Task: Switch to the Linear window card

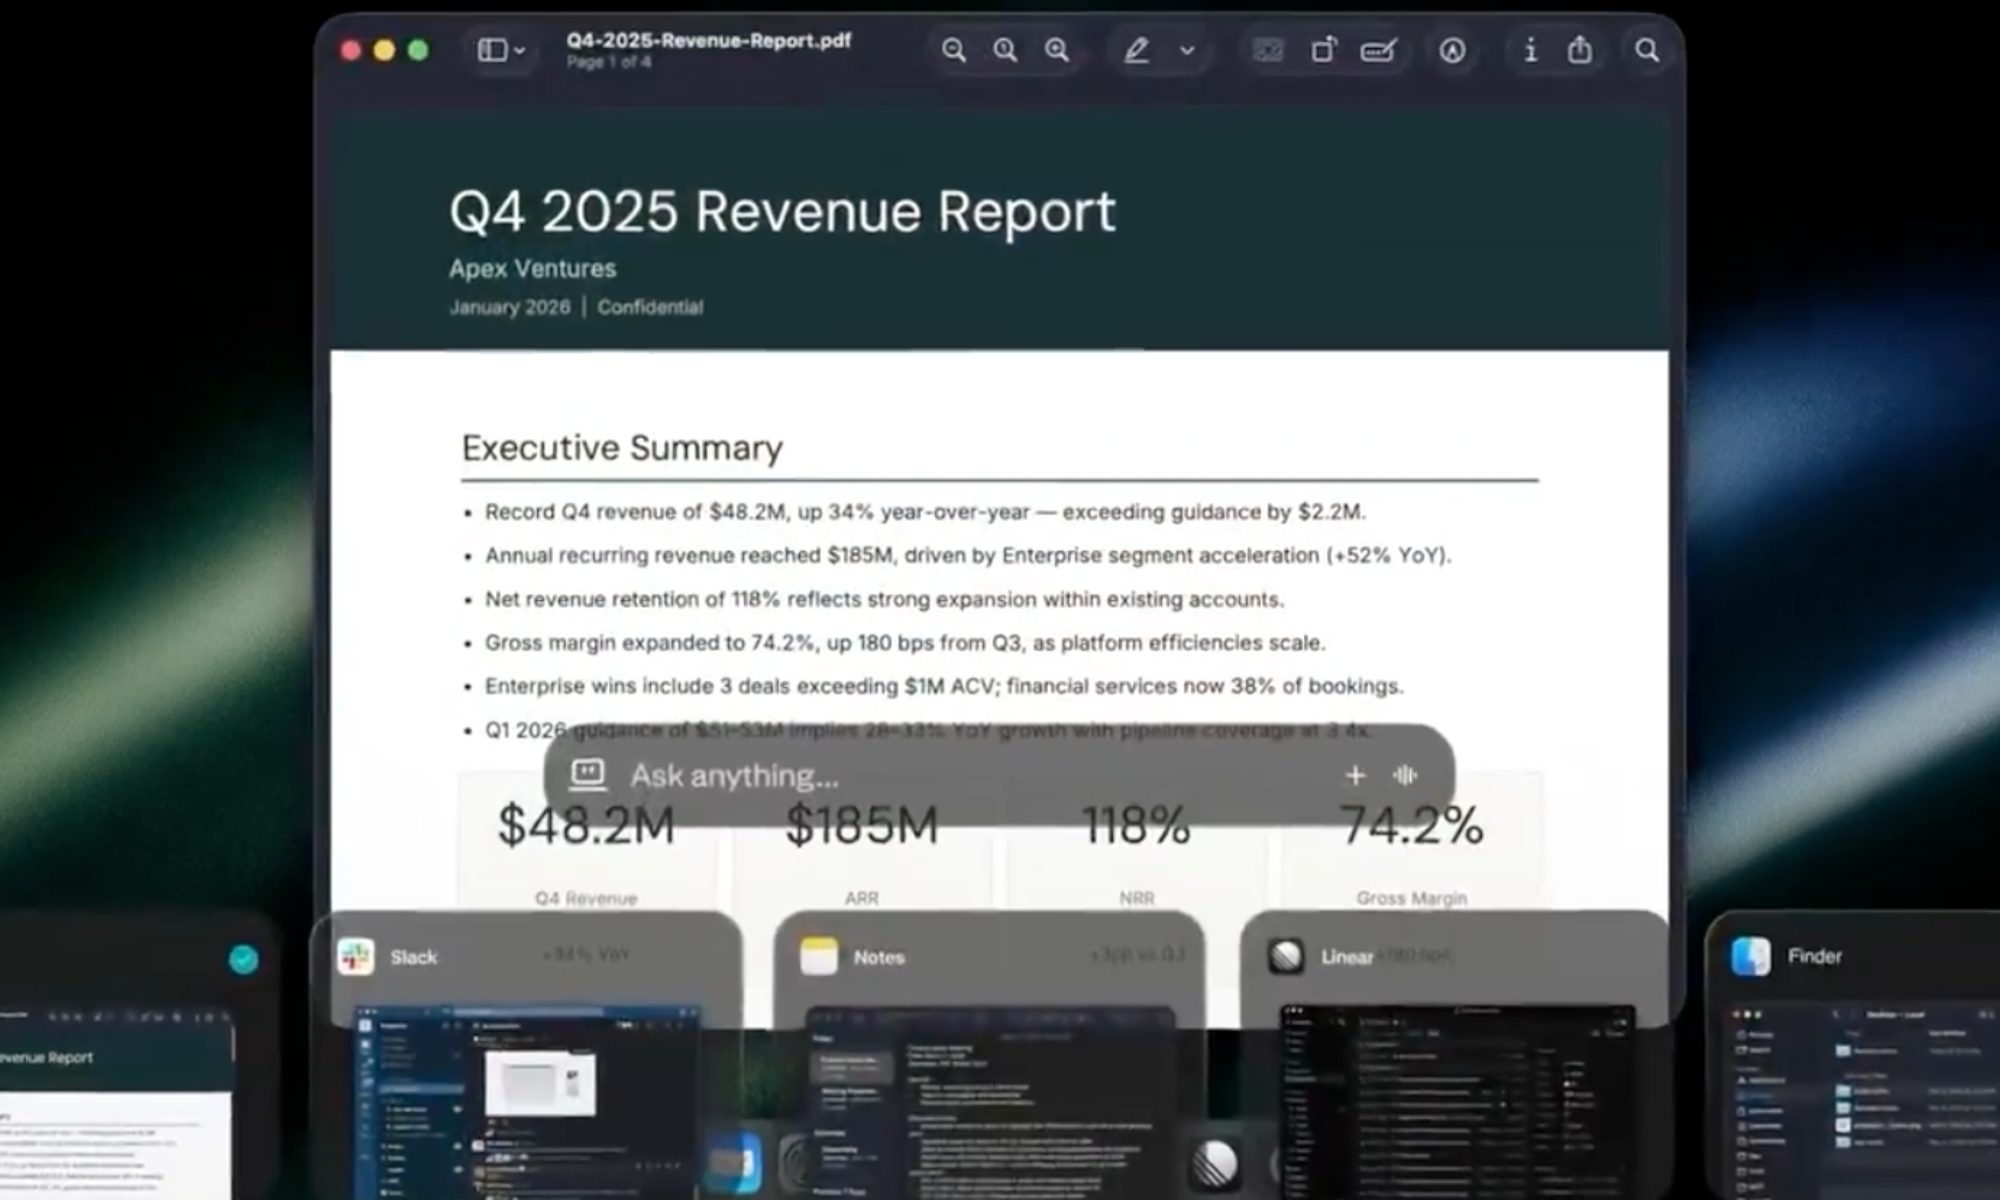Action: [x=1455, y=1080]
